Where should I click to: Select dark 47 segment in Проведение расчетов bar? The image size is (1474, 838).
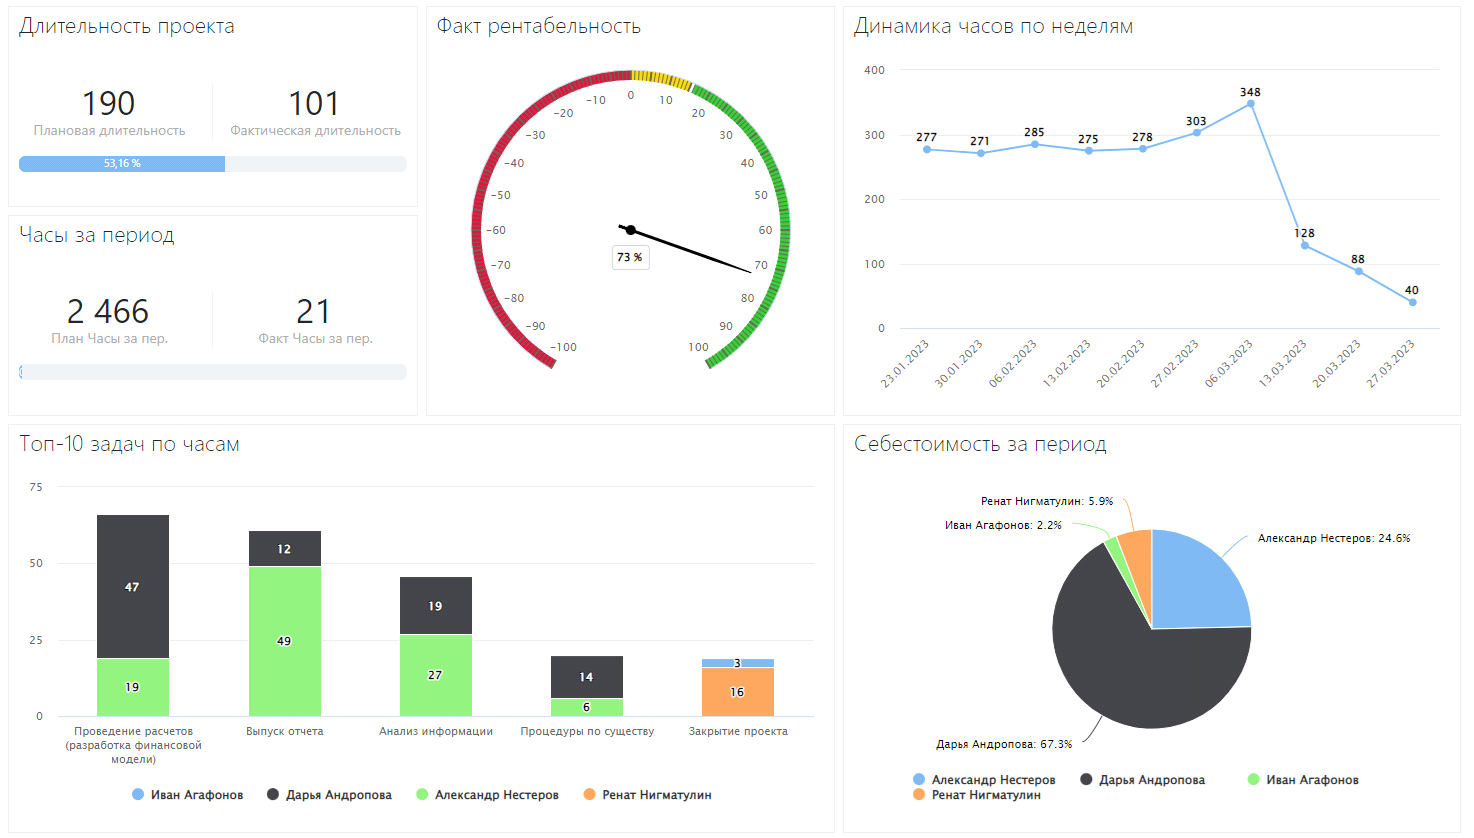point(132,587)
